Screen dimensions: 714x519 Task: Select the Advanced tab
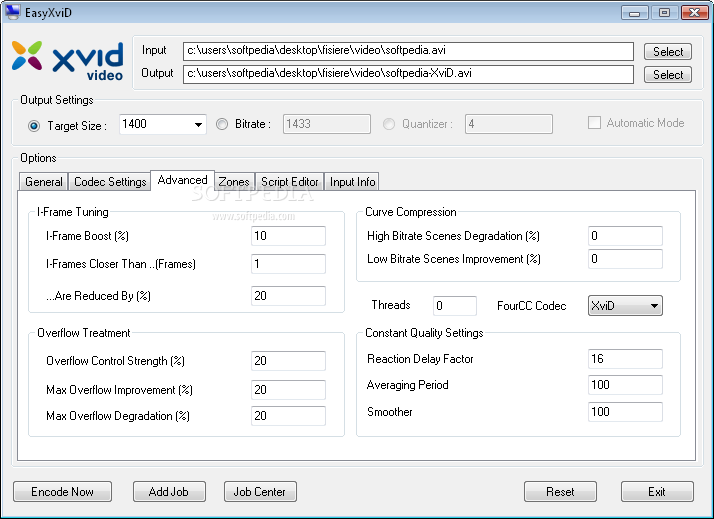(182, 180)
